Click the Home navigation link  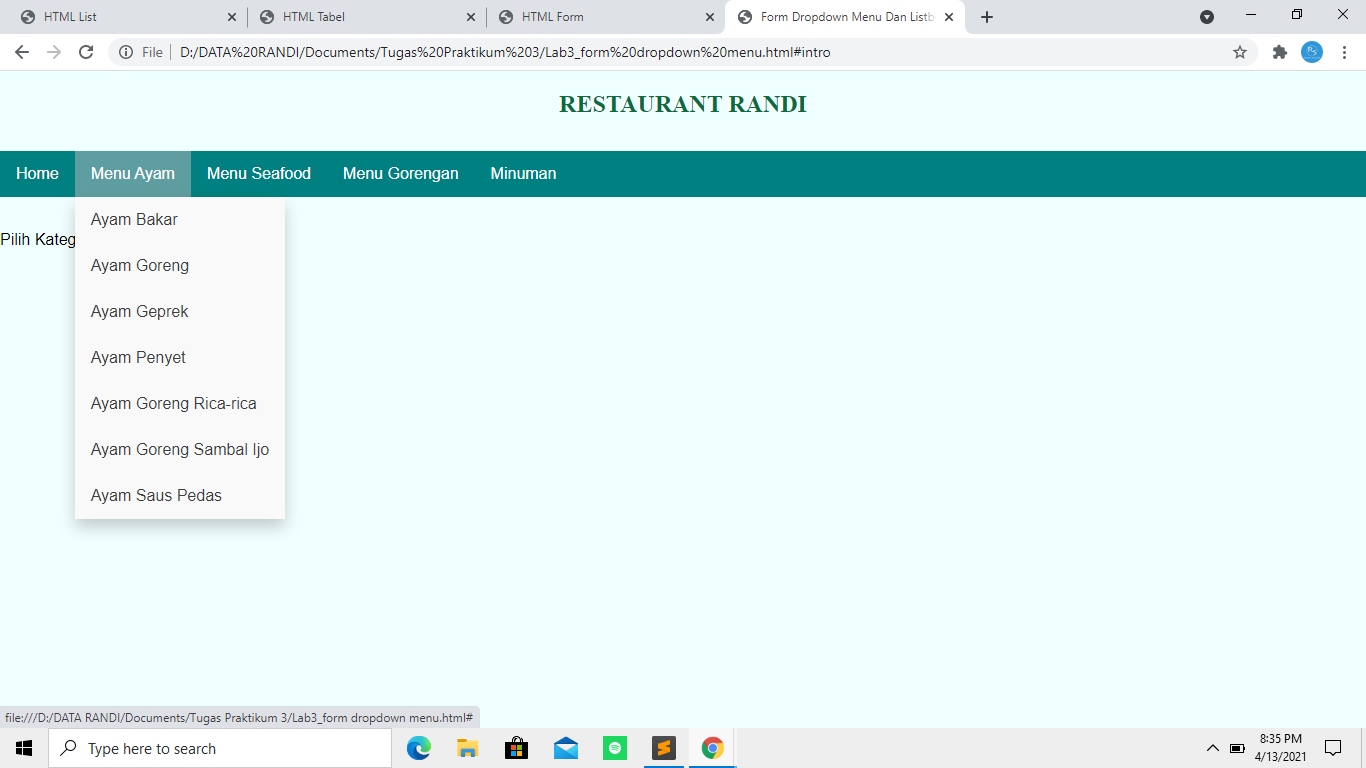[36, 173]
